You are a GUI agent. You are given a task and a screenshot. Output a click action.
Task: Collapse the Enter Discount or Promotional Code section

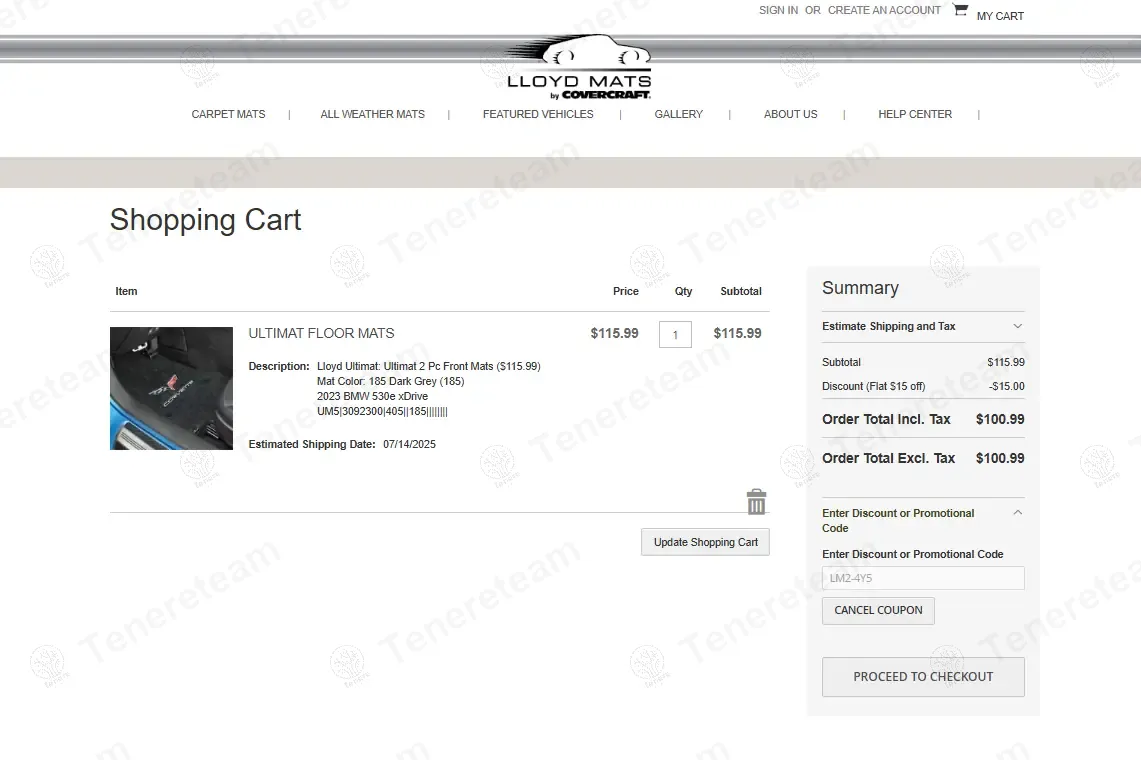(1017, 513)
